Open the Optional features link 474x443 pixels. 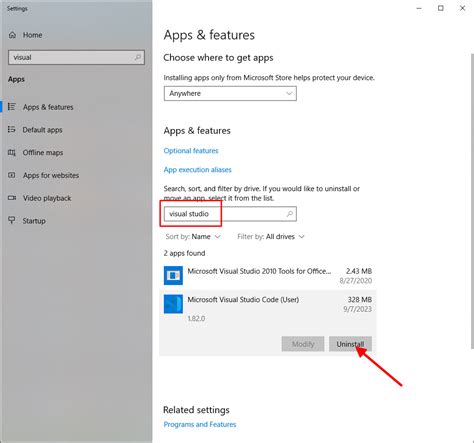click(x=191, y=151)
